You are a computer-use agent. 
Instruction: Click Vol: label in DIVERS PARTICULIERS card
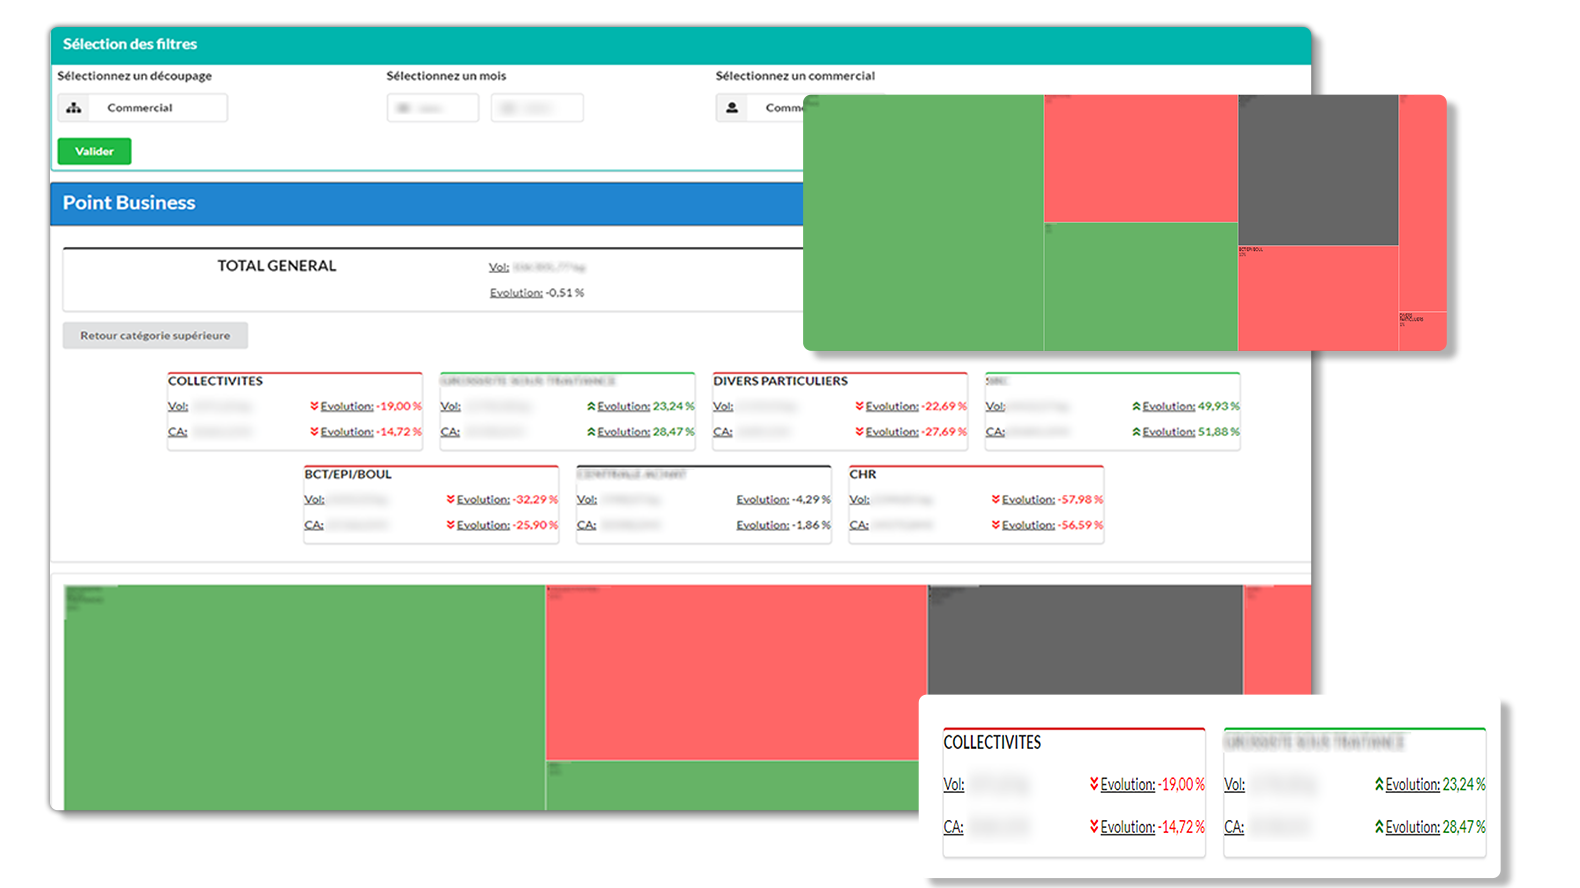(x=723, y=406)
